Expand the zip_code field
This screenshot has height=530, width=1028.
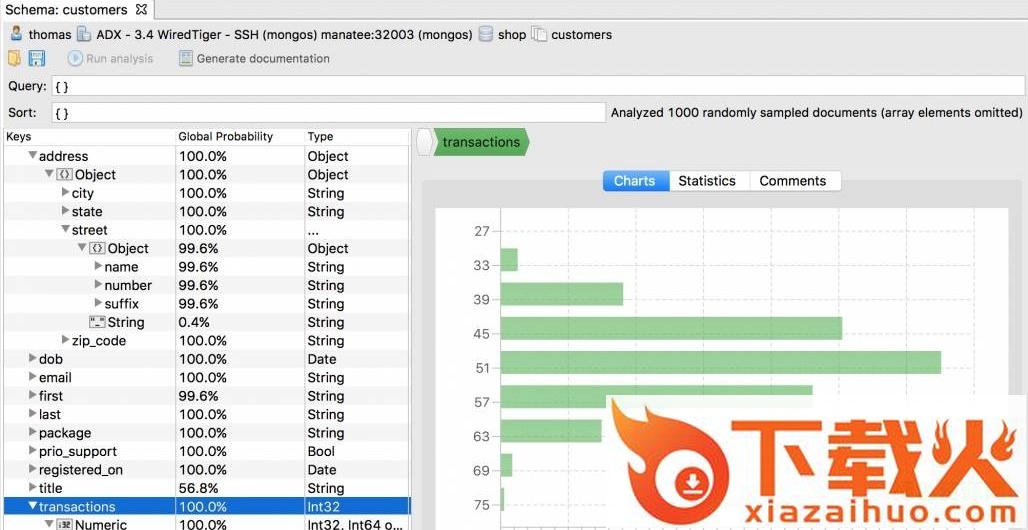(x=65, y=340)
